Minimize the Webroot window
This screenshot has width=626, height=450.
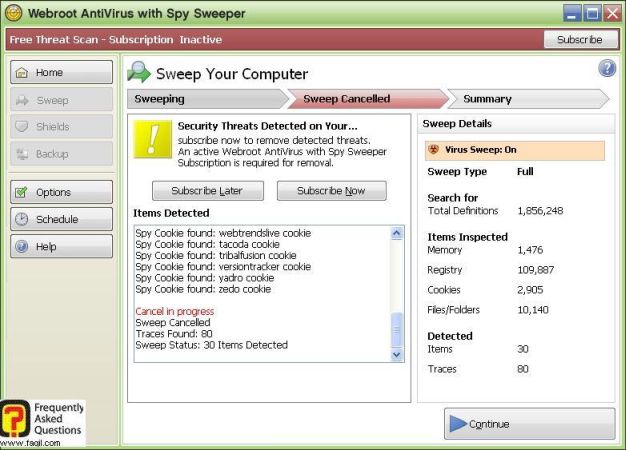pyautogui.click(x=572, y=13)
